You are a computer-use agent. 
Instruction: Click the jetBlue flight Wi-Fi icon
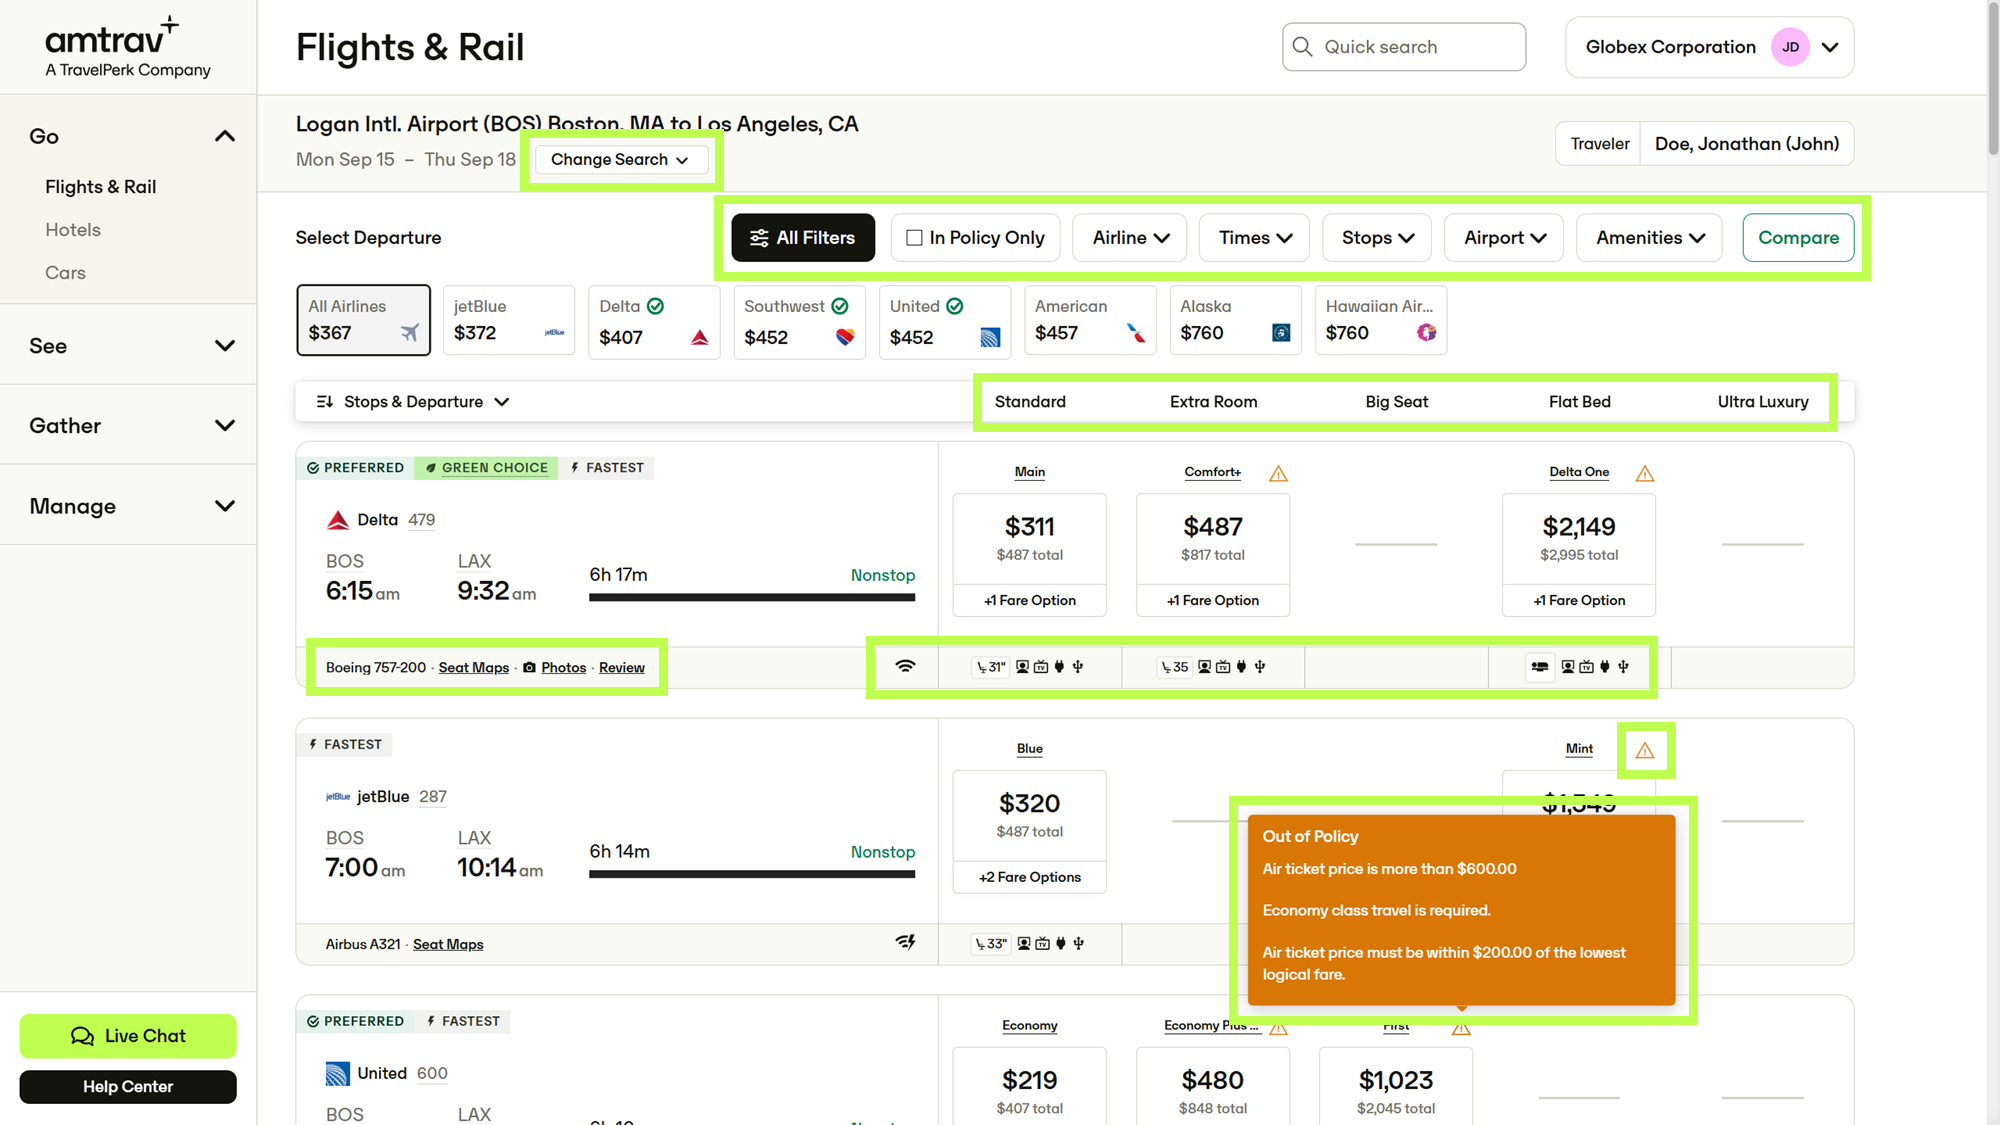coord(905,942)
